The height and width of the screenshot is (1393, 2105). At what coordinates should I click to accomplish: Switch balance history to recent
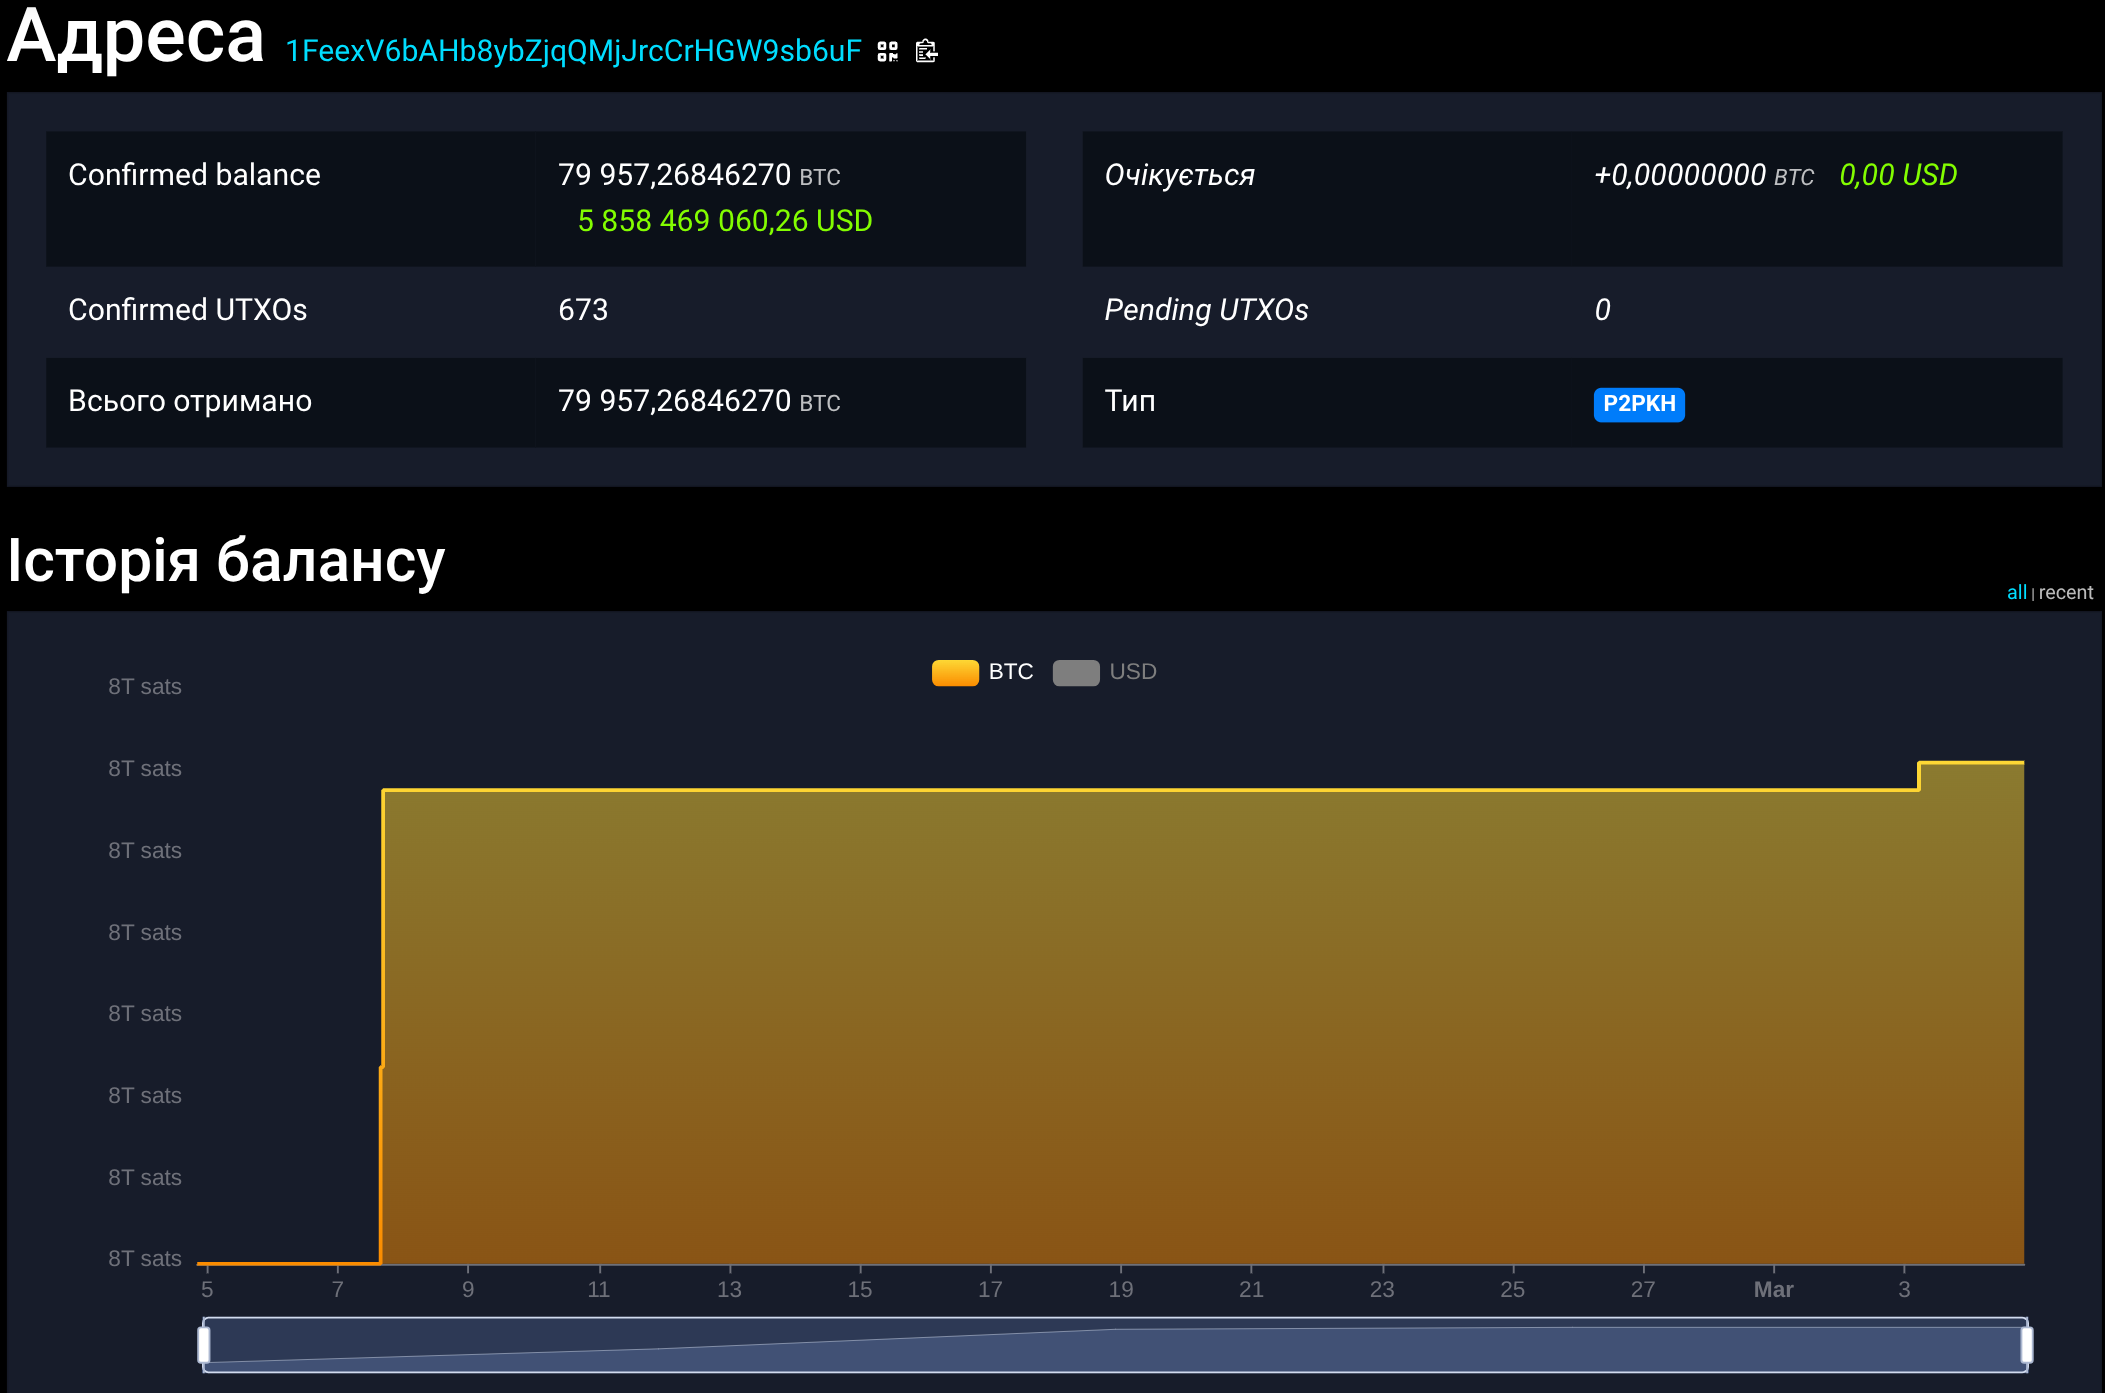tap(2066, 592)
